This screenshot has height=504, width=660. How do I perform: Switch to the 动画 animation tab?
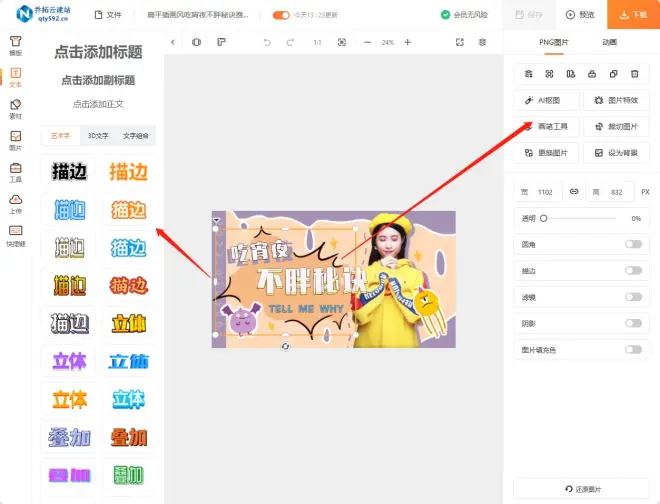609,43
